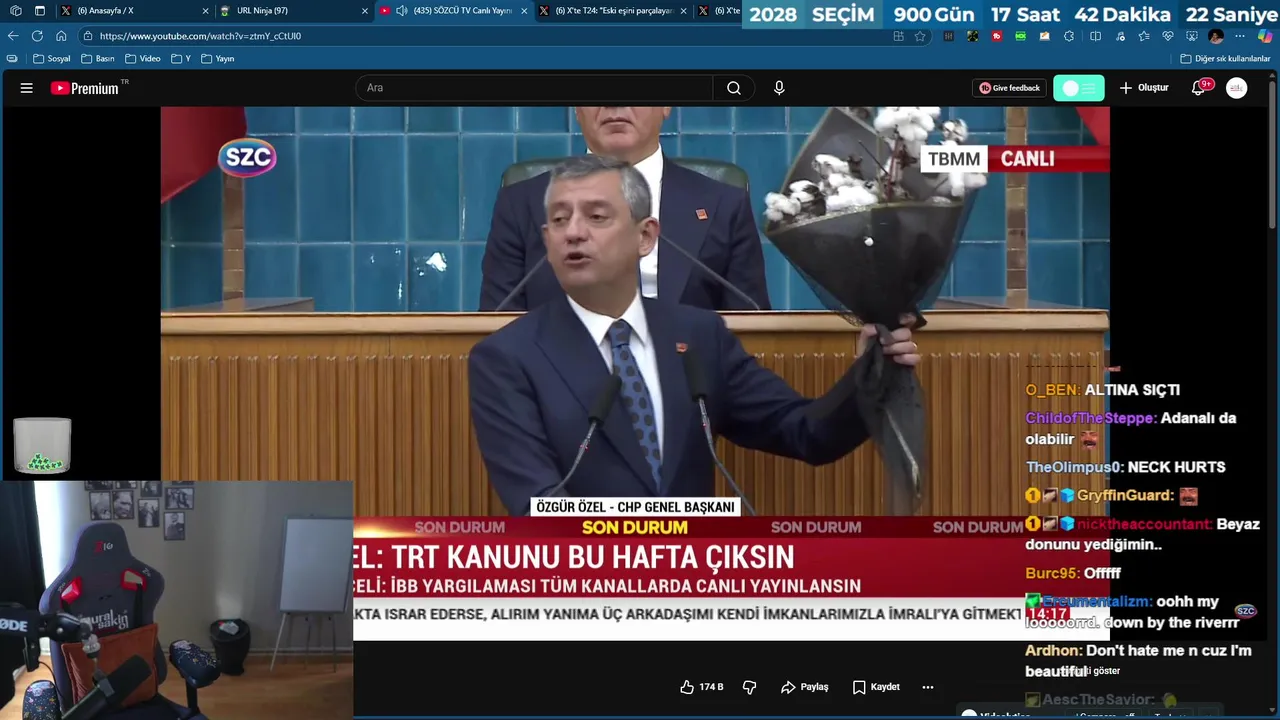
Task: Click chat username GryffinGuard
Action: [1124, 496]
